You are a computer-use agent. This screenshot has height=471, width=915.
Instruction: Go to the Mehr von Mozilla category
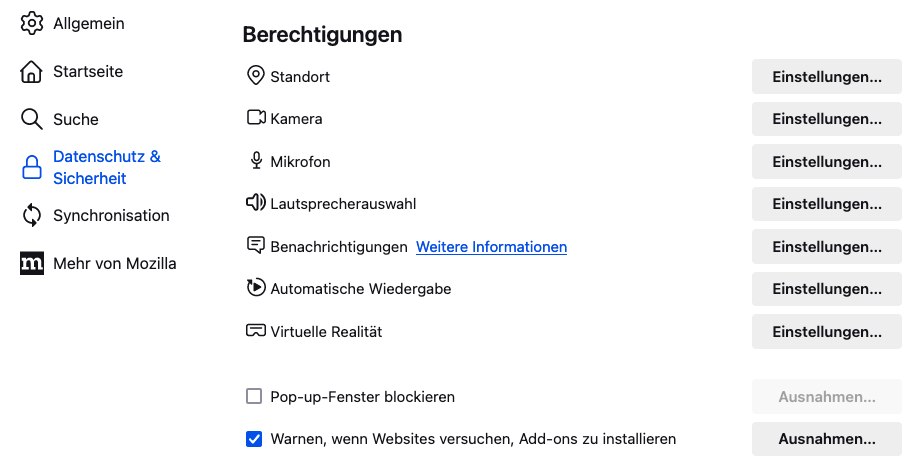(114, 264)
